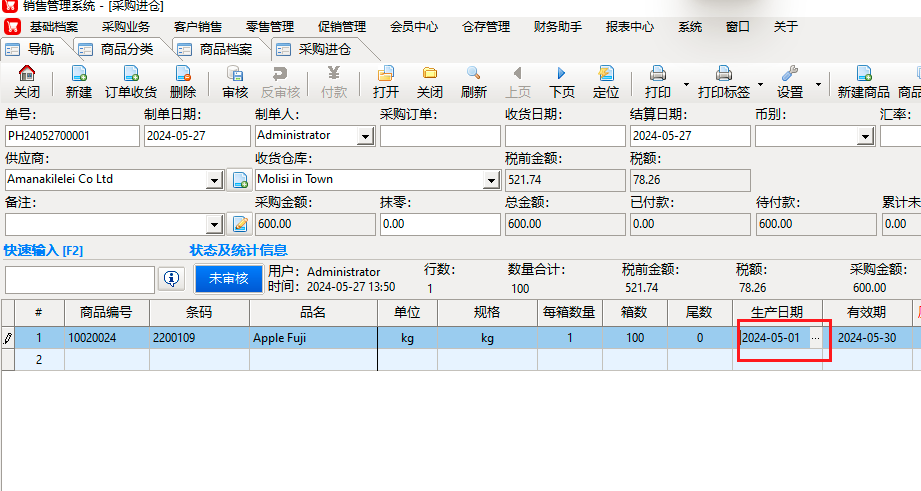Viewport: 921px width, 491px height.
Task: Switch to the 采购进仓 tab
Action: [x=320, y=49]
